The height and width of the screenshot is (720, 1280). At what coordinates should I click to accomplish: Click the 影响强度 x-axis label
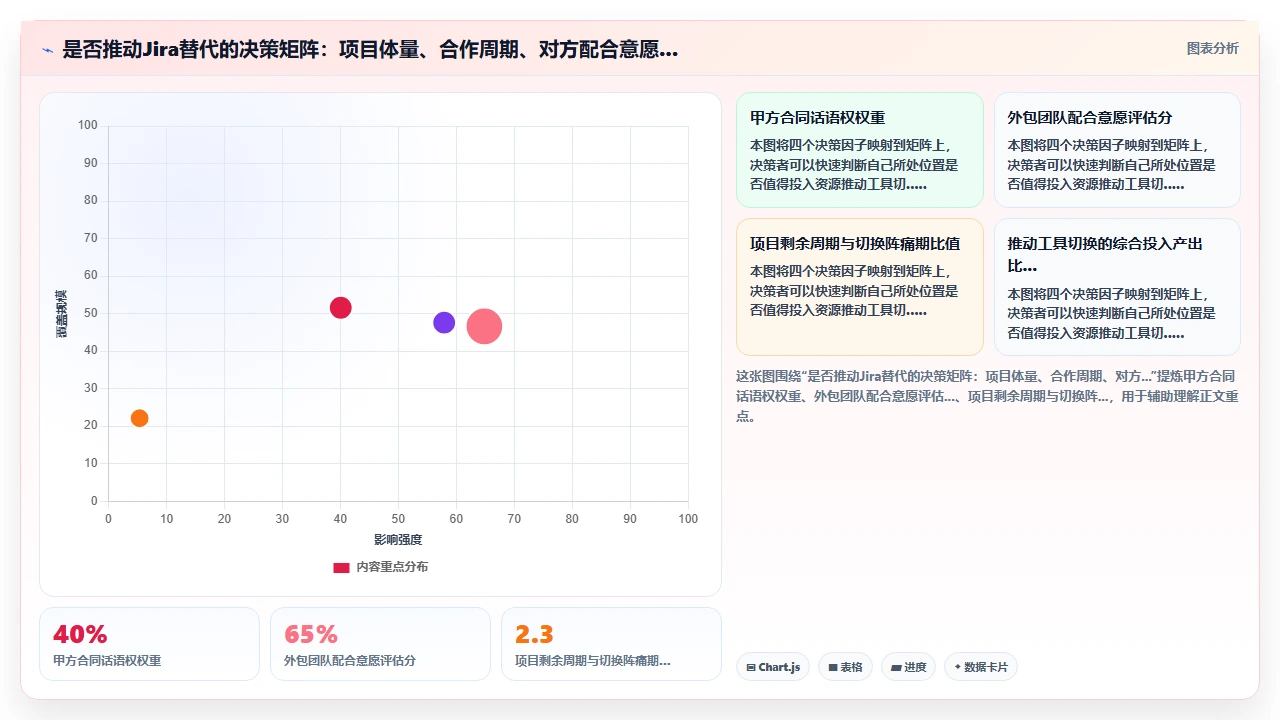pos(398,540)
